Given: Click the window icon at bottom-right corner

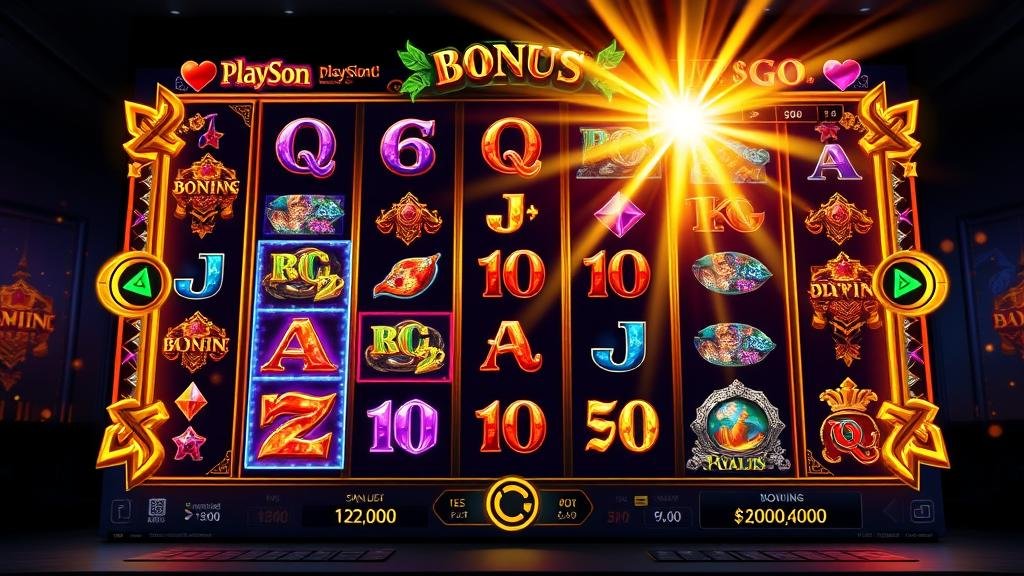Looking at the screenshot, I should pyautogui.click(x=921, y=511).
